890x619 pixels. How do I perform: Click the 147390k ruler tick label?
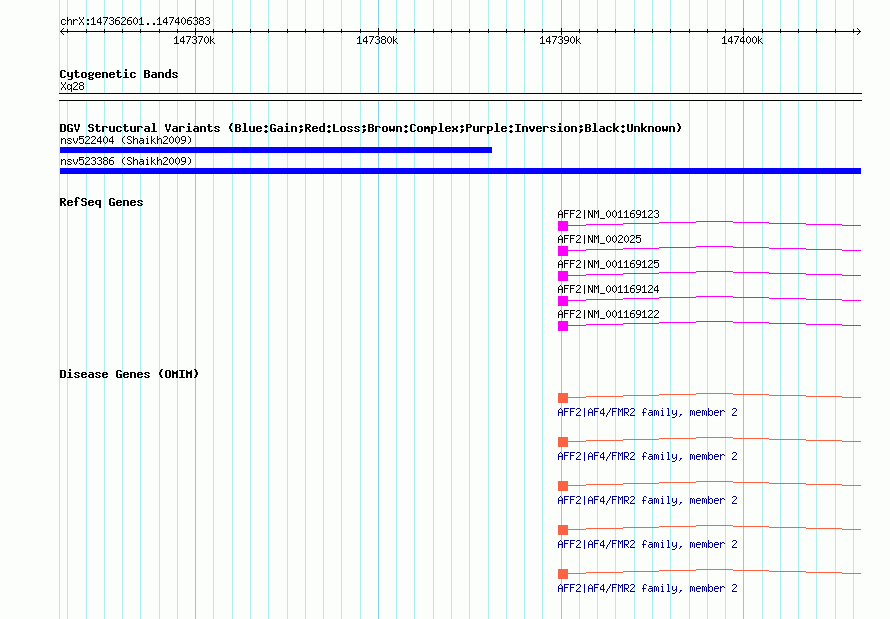click(x=560, y=41)
